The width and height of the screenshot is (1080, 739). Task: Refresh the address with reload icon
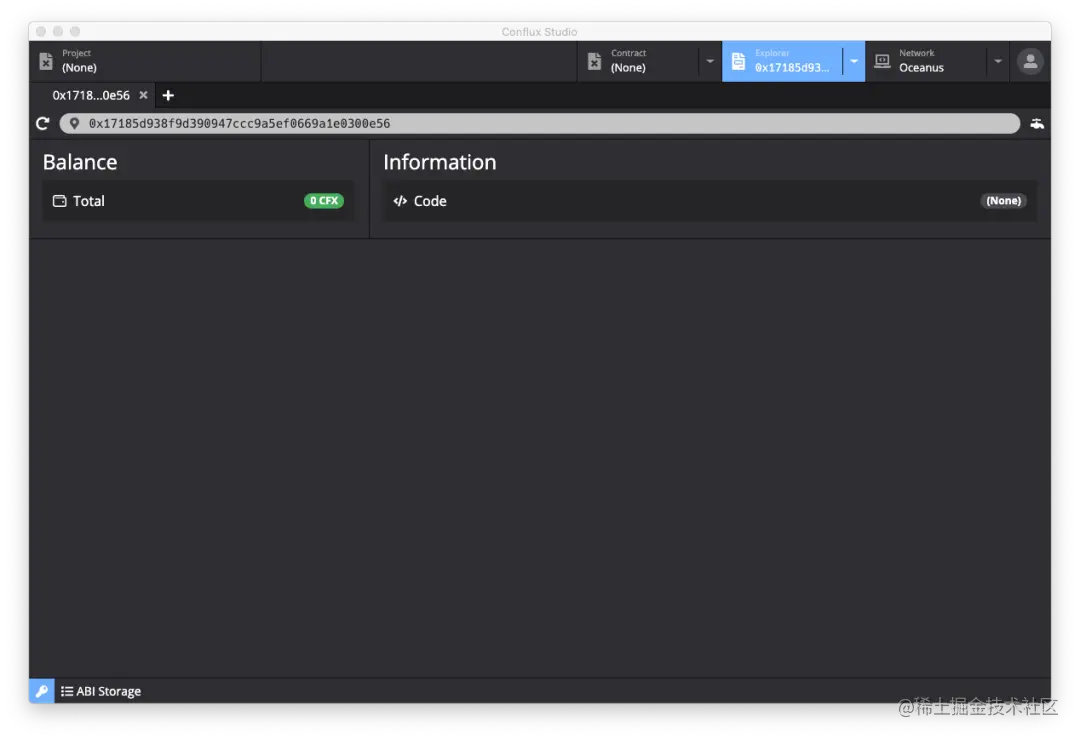coord(43,123)
